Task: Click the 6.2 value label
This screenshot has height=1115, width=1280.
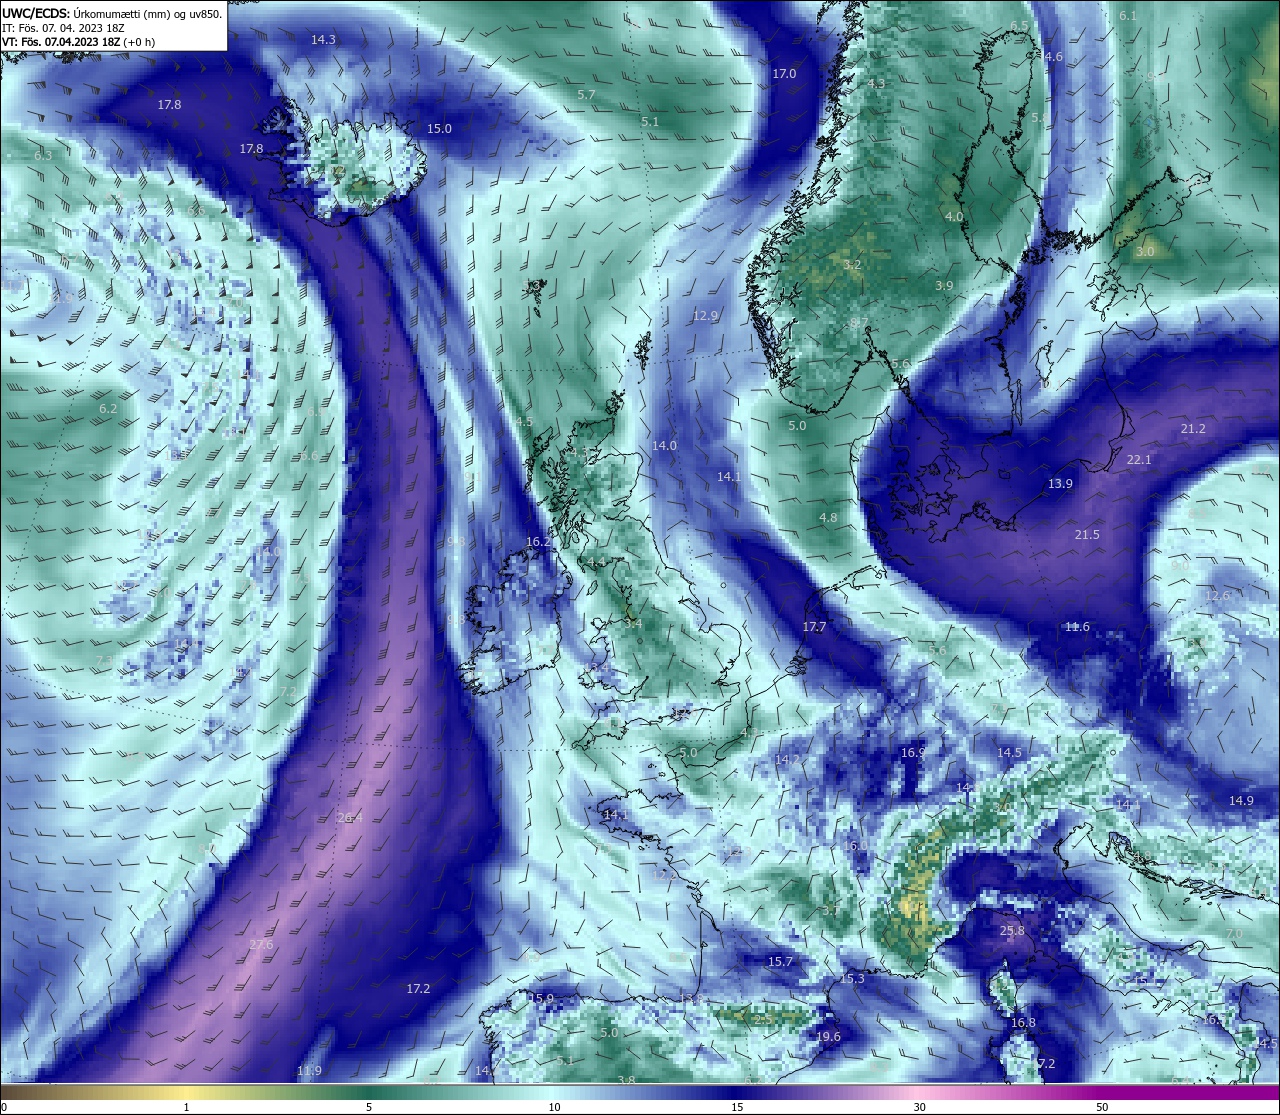Action: click(108, 409)
